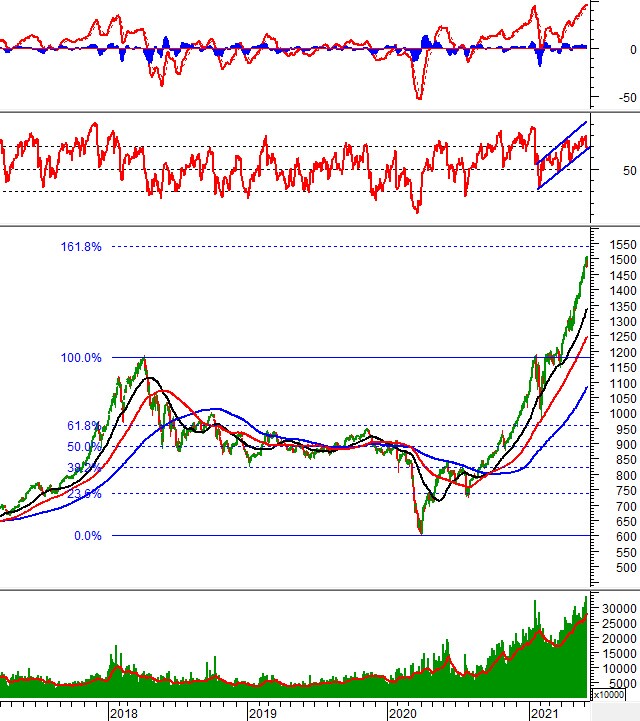
Task: Click the 850 price axis value
Action: coord(626,460)
